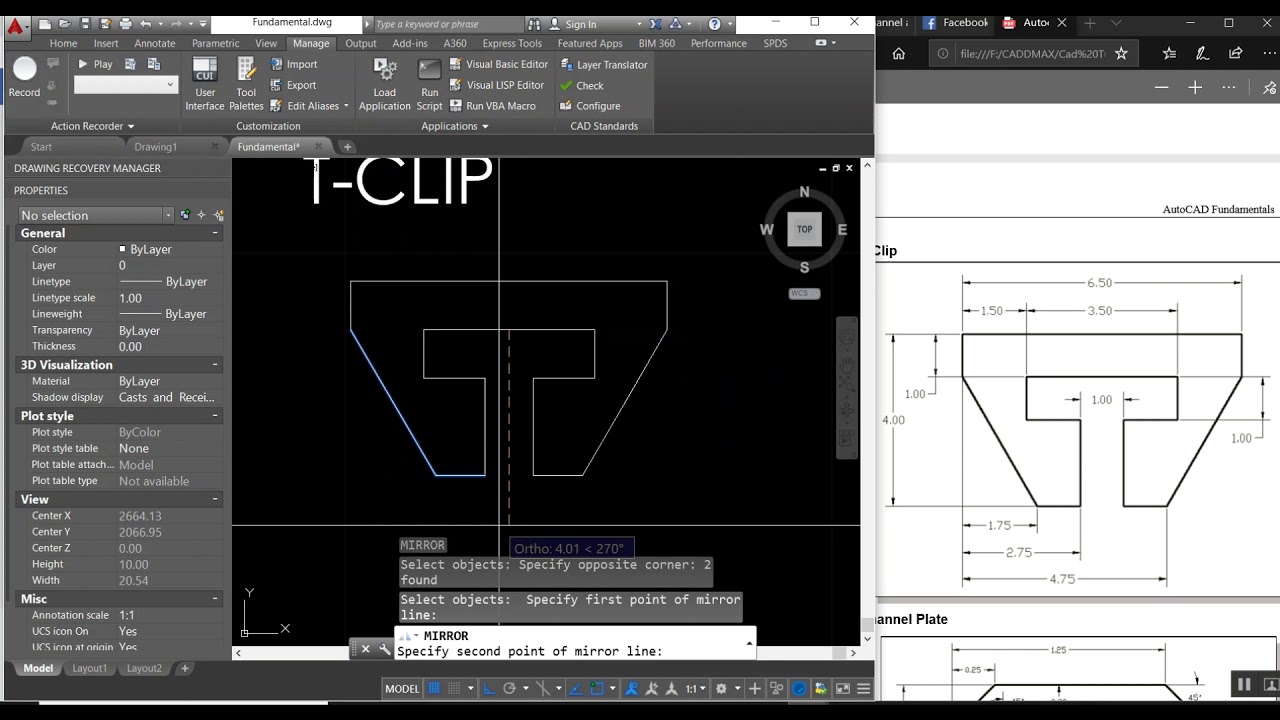The image size is (1280, 720).
Task: Toggle drawing grid display in status bar
Action: click(x=434, y=688)
